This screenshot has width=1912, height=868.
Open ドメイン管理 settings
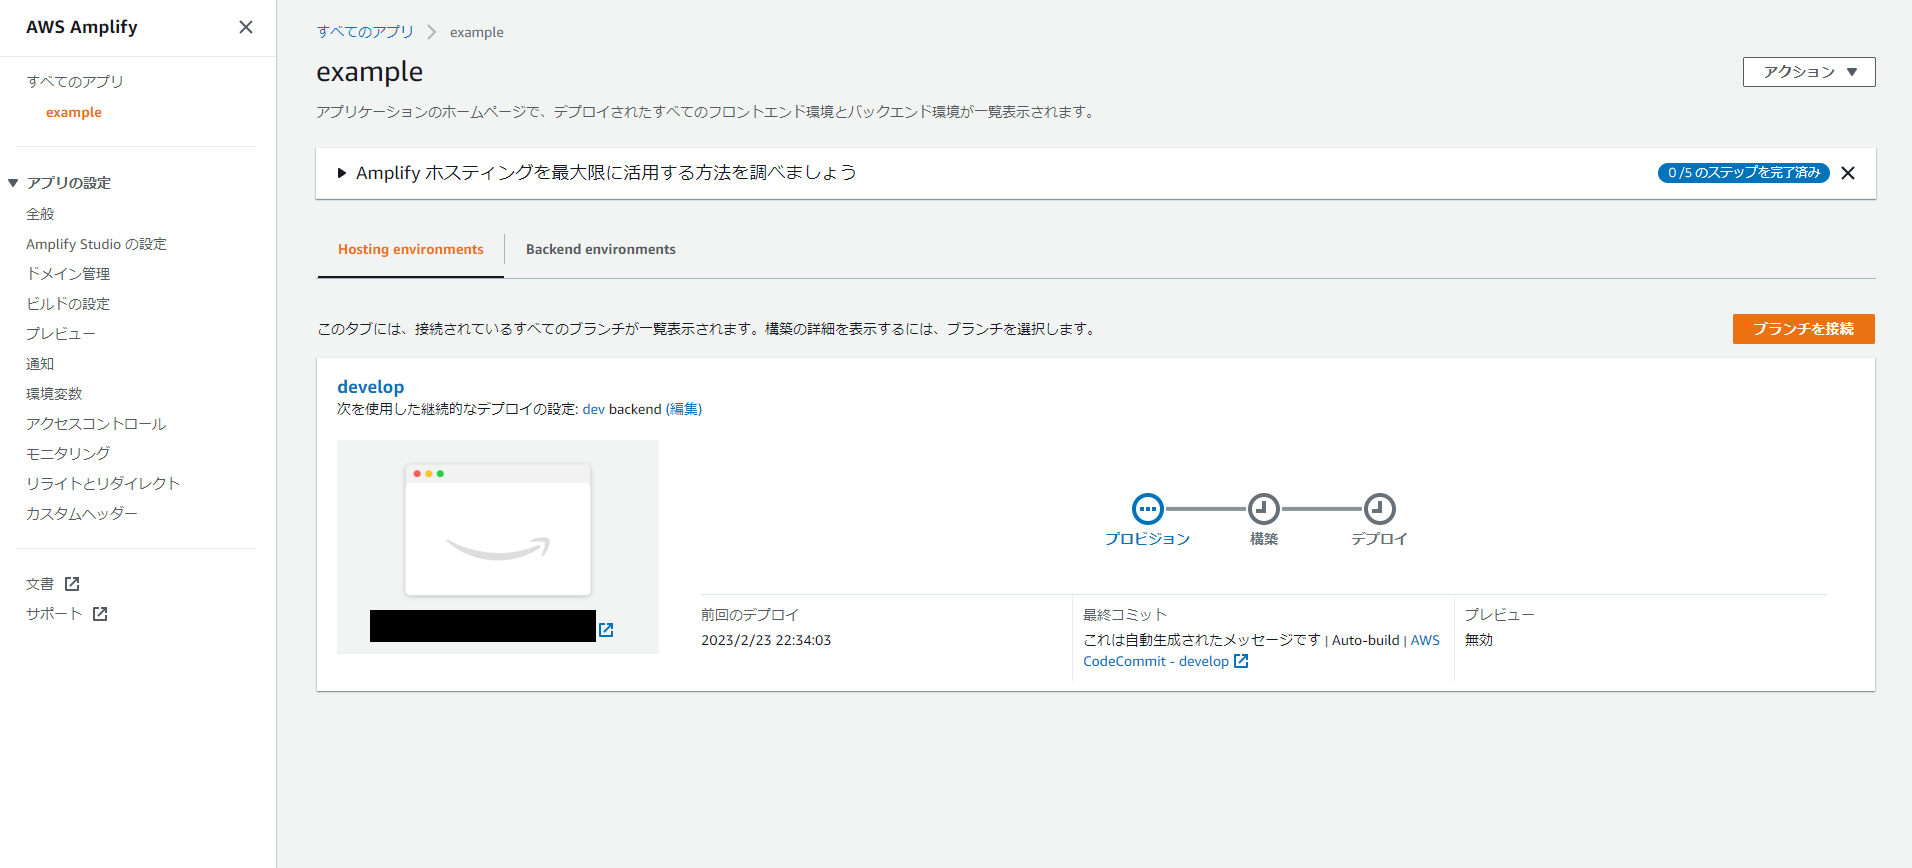coord(68,274)
